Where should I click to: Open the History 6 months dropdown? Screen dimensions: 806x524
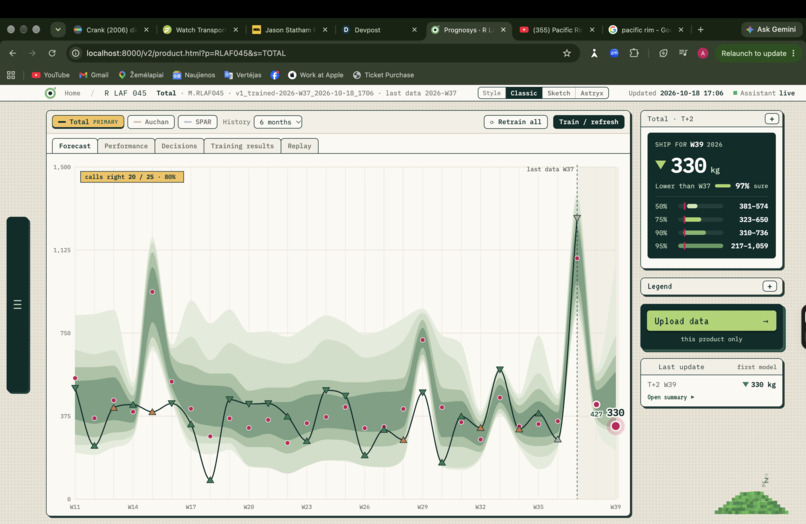[x=278, y=122]
